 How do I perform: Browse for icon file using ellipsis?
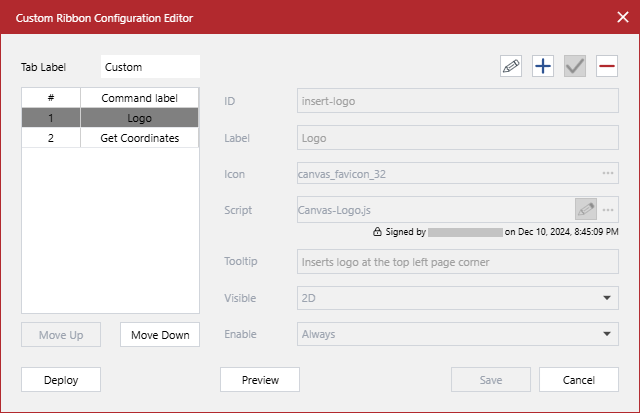tap(607, 173)
